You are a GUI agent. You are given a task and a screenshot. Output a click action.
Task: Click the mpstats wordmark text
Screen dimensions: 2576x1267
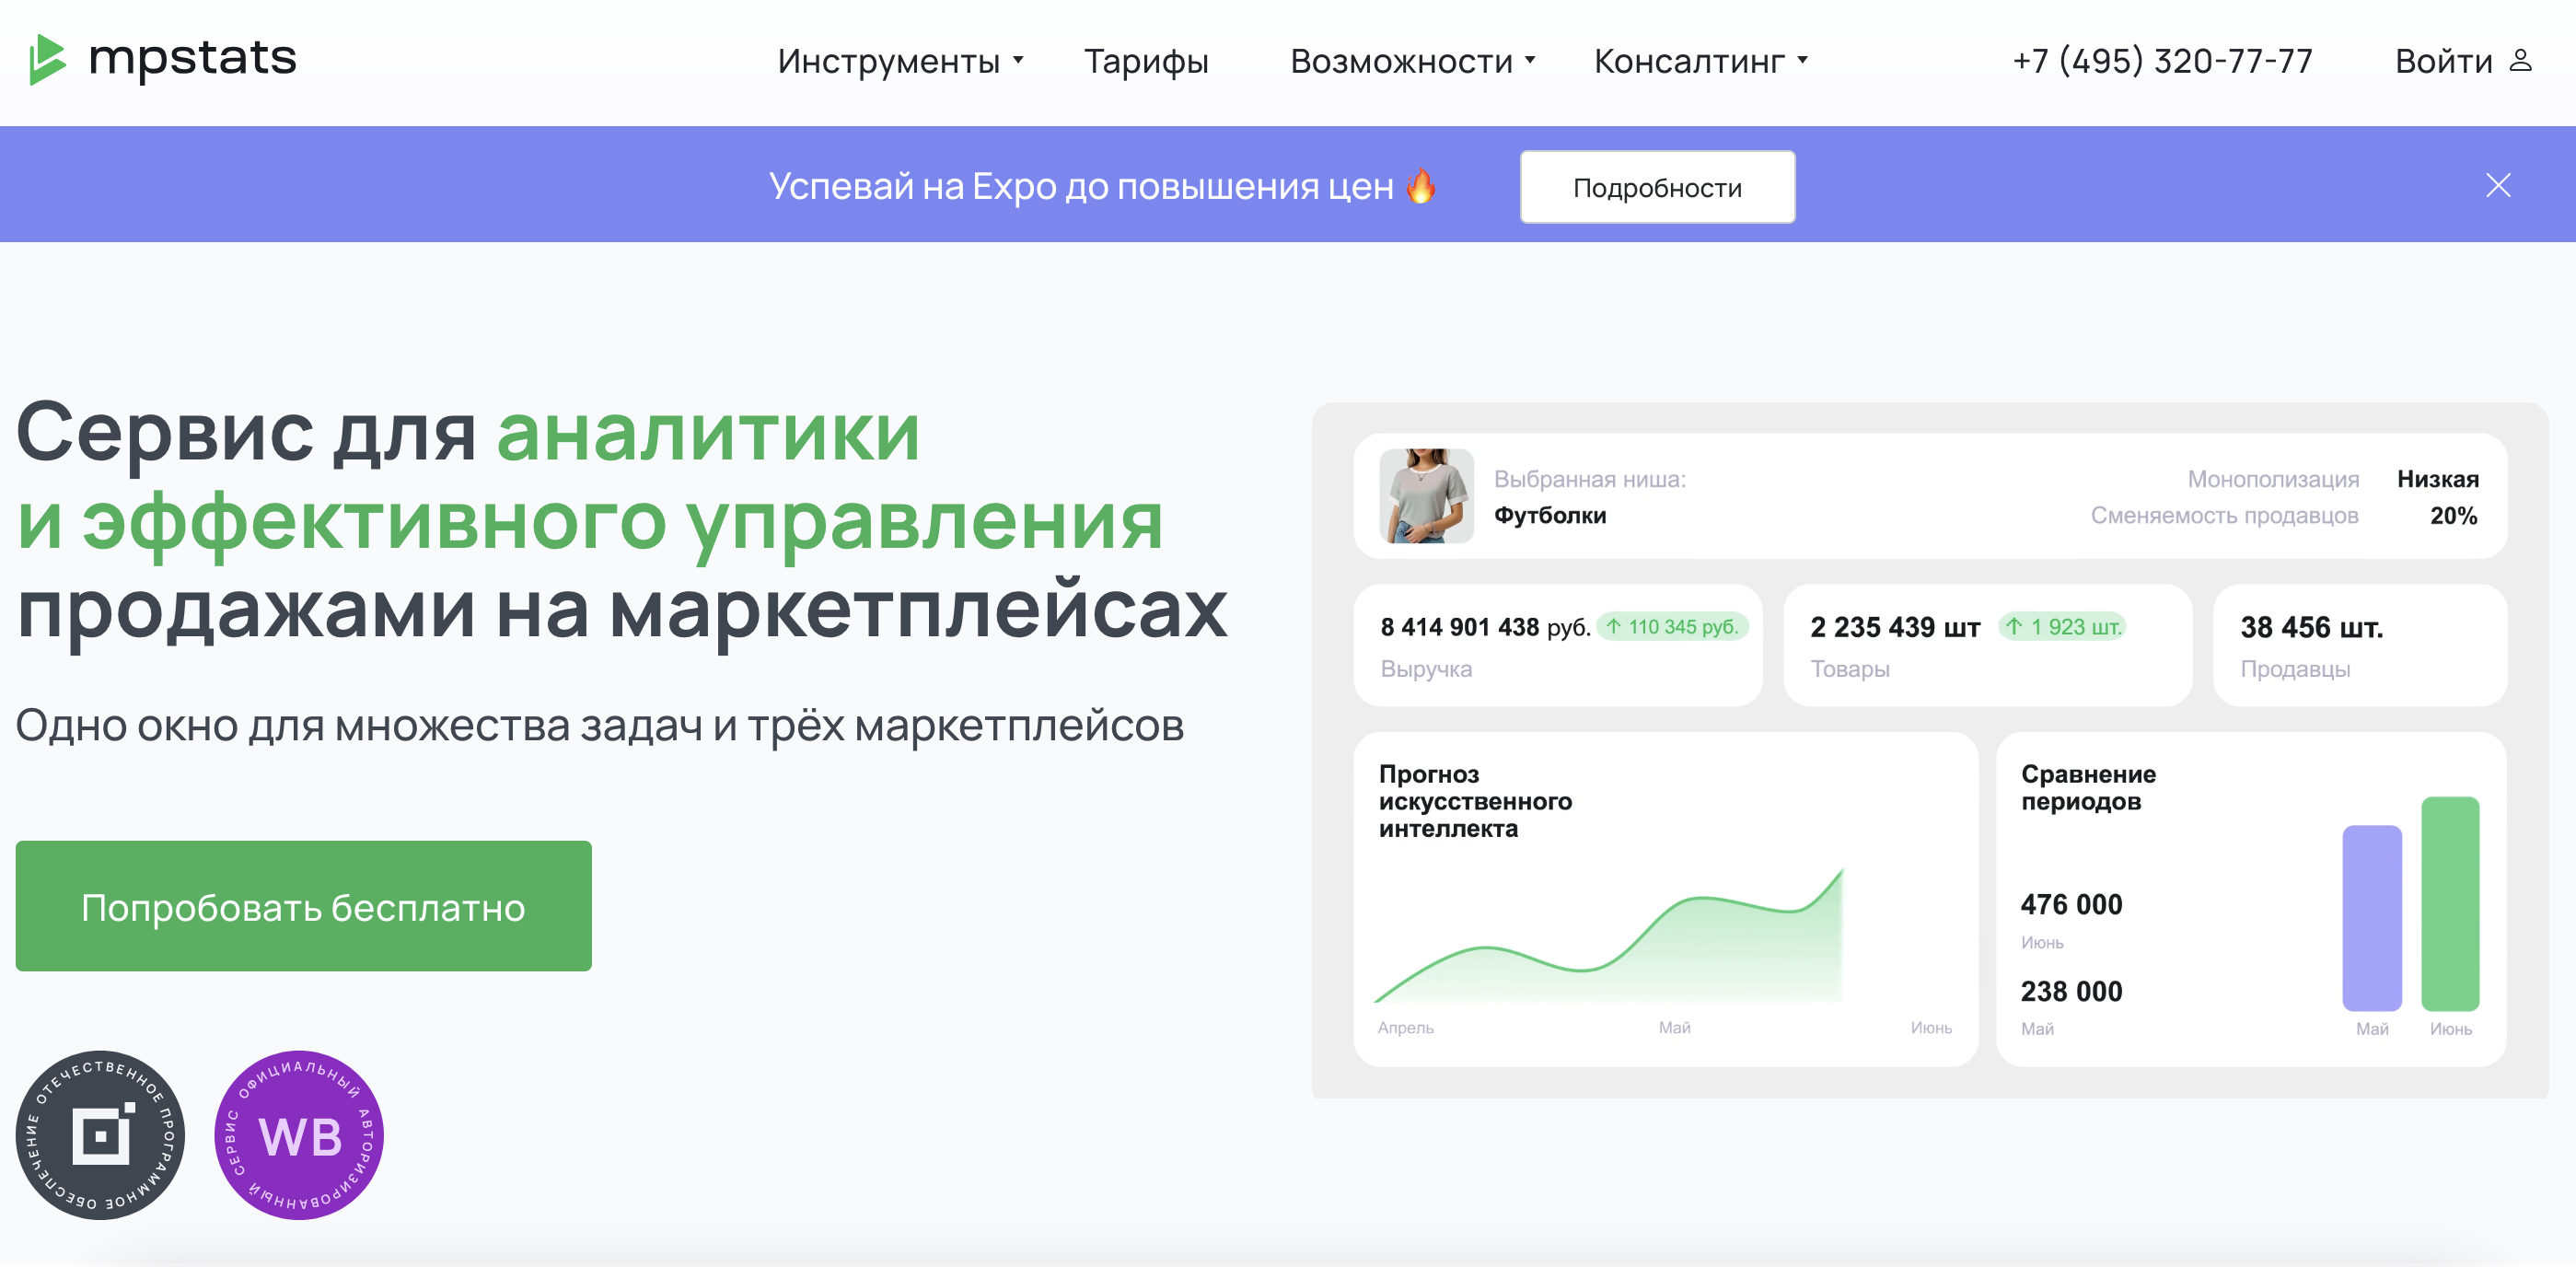pos(192,58)
